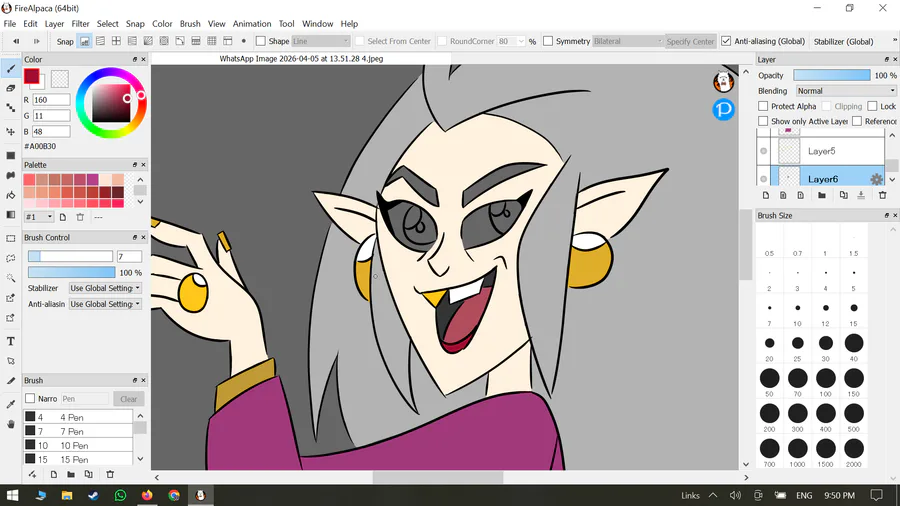Hide Layer5 using its visibility dot
Screen dimensions: 900x506
click(x=764, y=151)
